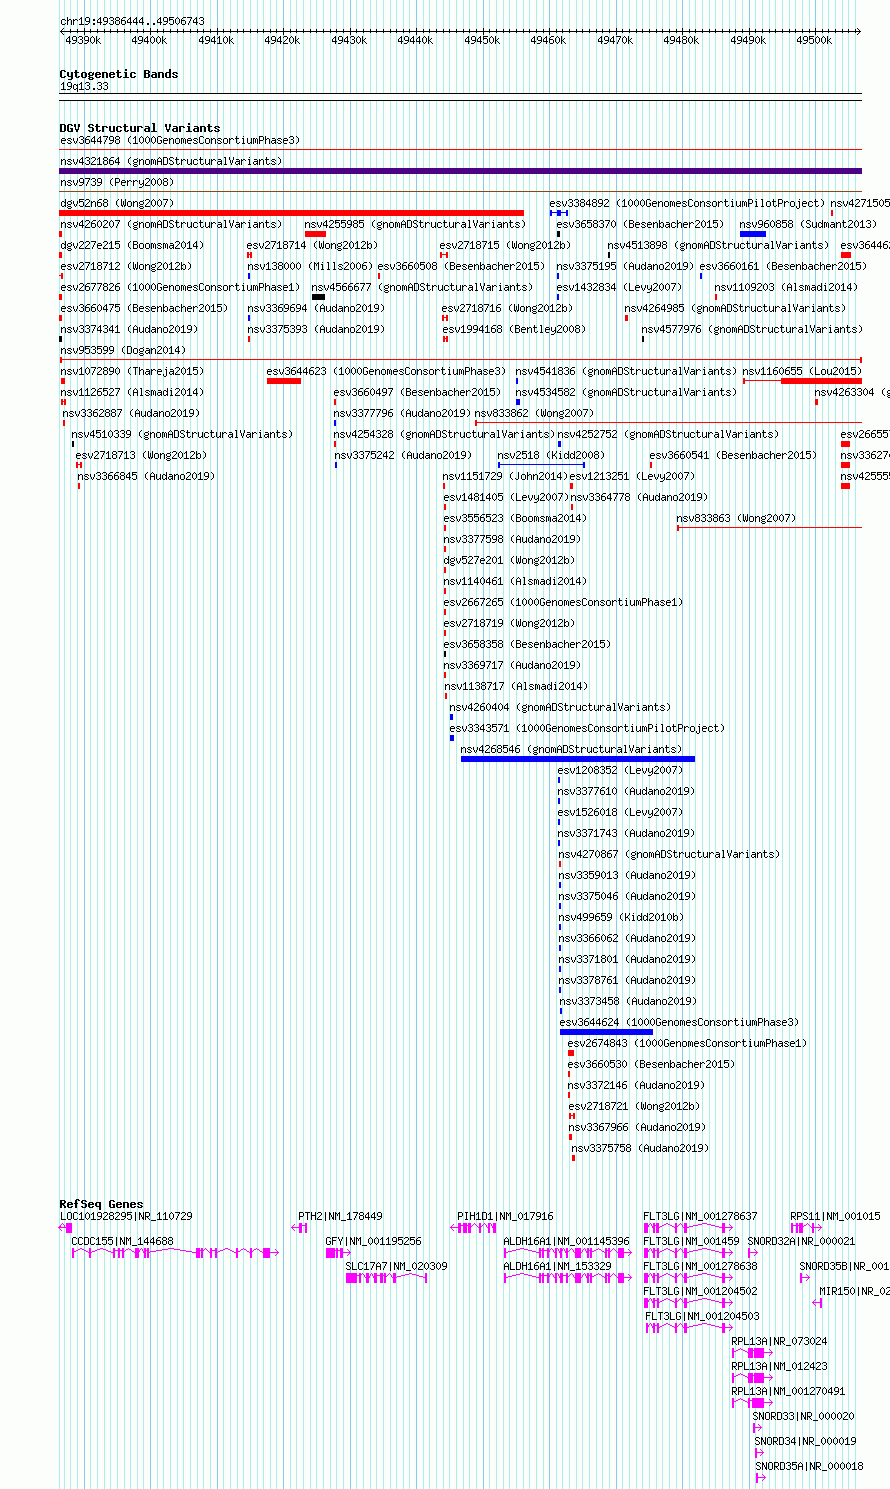Open esv1208352 (Levy2007) variant

tap(619, 770)
